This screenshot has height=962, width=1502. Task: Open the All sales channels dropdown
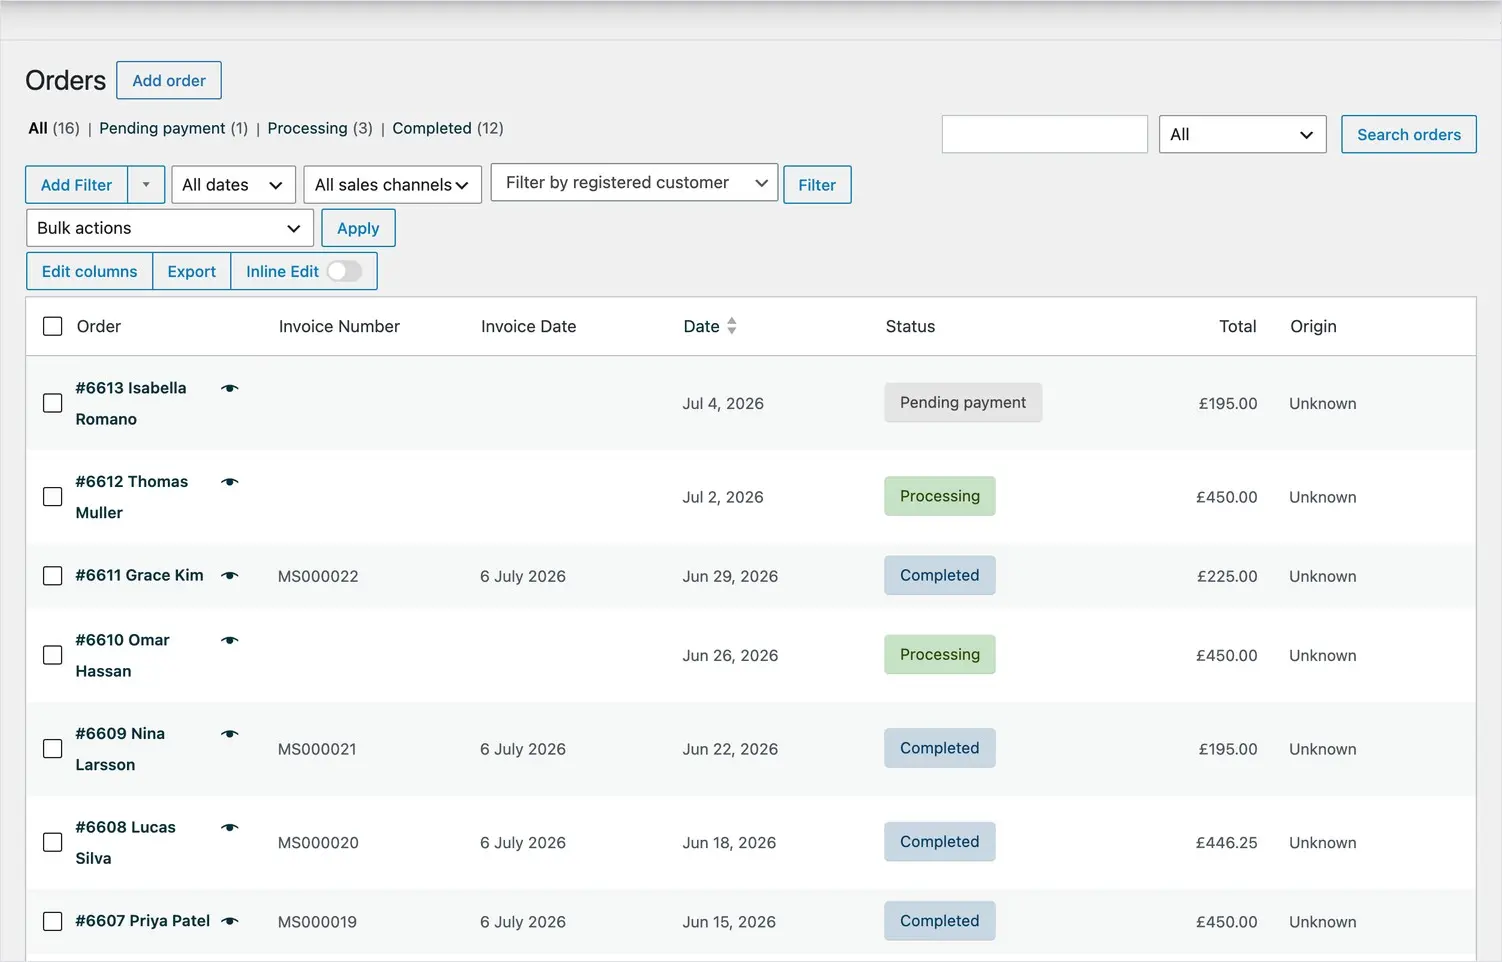(x=392, y=185)
